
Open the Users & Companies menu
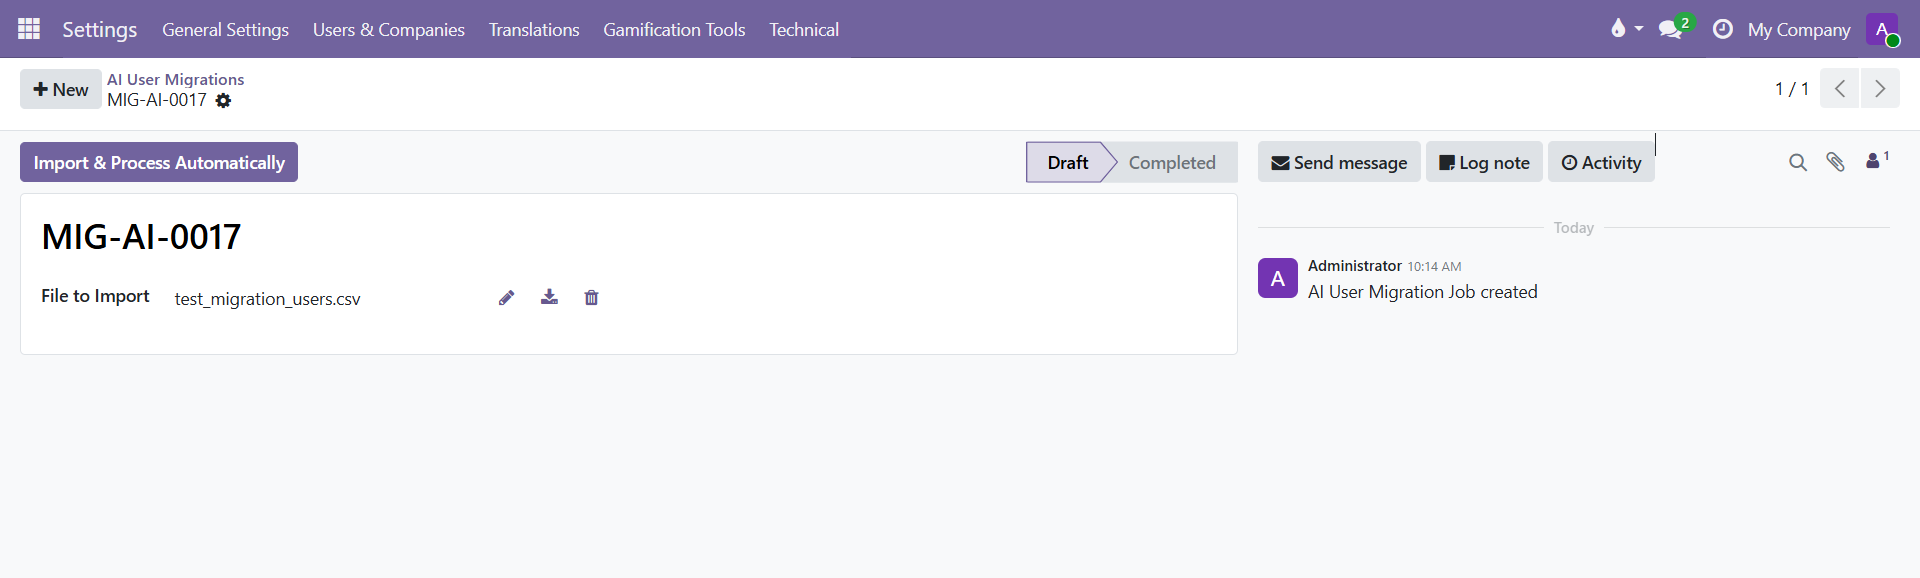[388, 30]
